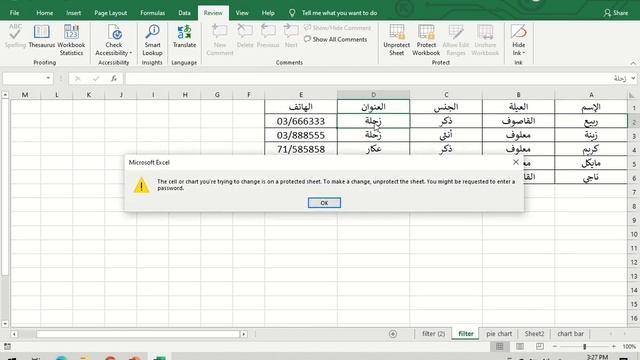The width and height of the screenshot is (640, 360).
Task: Click Allow Edit Ranges
Action: (x=456, y=40)
